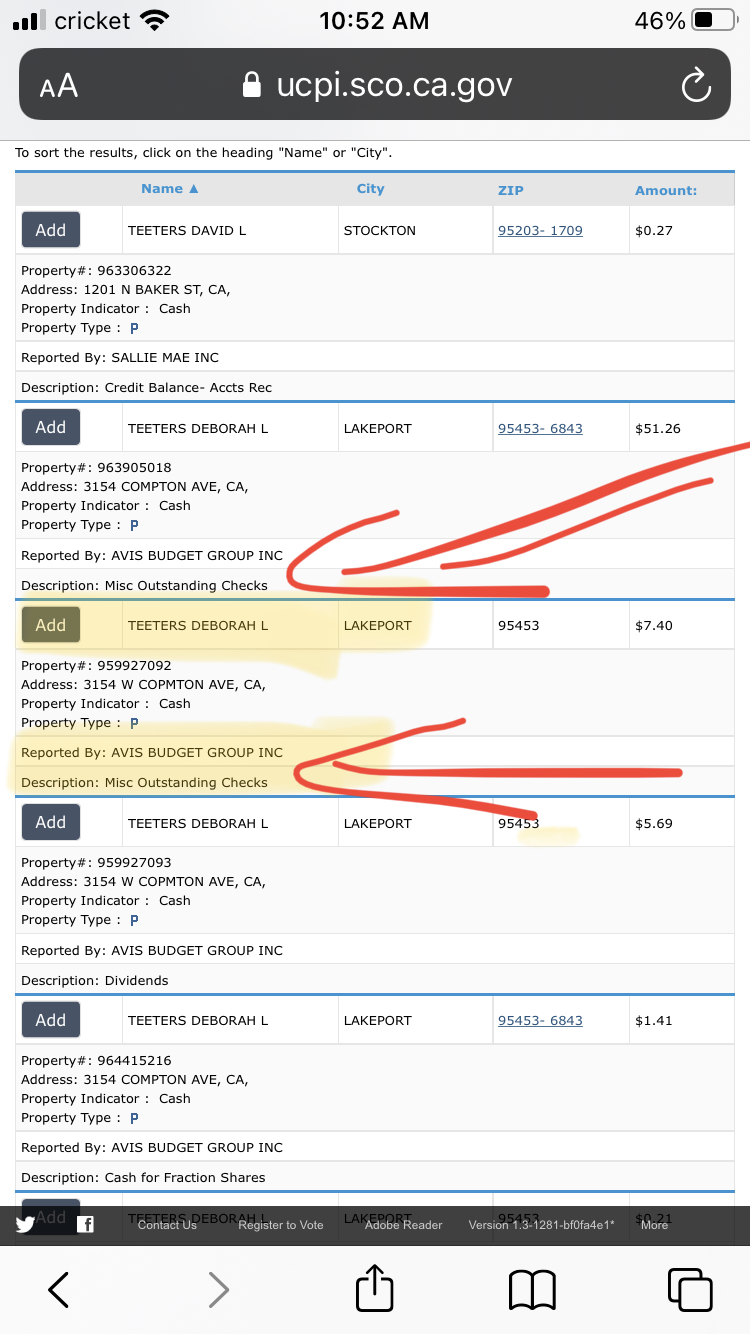Screen dimensions: 750x1334
Task: Open the Safari share sheet icon
Action: (x=375, y=1287)
